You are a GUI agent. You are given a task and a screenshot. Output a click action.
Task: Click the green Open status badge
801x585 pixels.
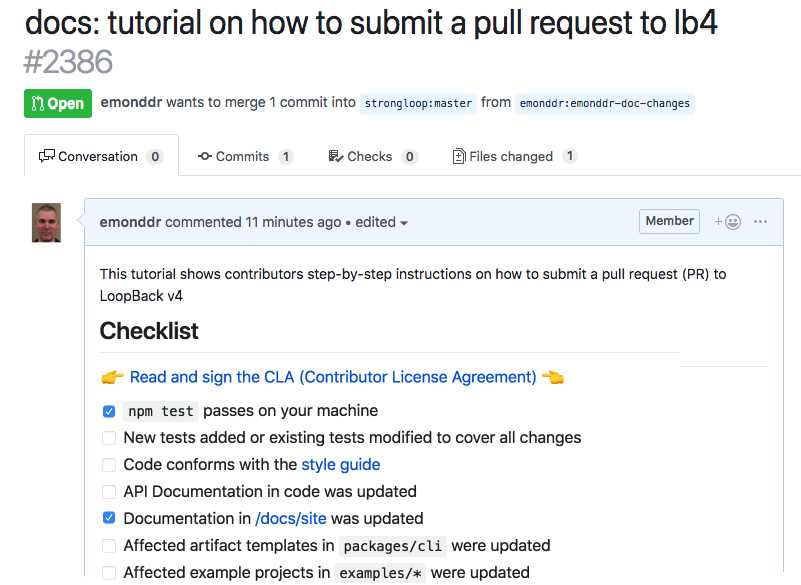[58, 103]
